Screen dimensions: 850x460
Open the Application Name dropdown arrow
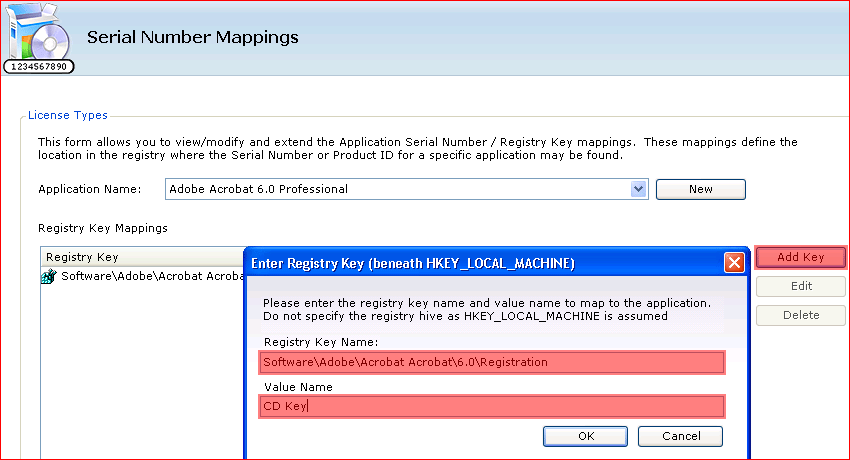[639, 189]
